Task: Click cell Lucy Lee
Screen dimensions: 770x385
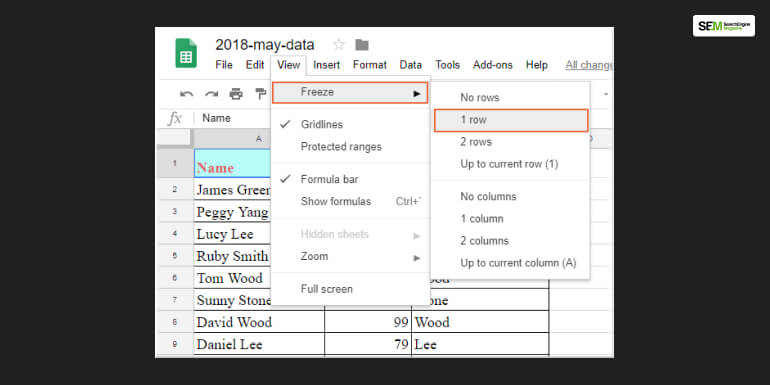Action: tap(233, 233)
